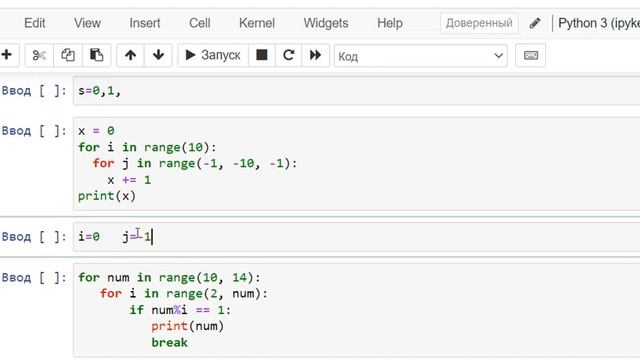Screen dimensions: 640x360
Task: Run the cell with the Запуск button
Action: click(x=213, y=55)
